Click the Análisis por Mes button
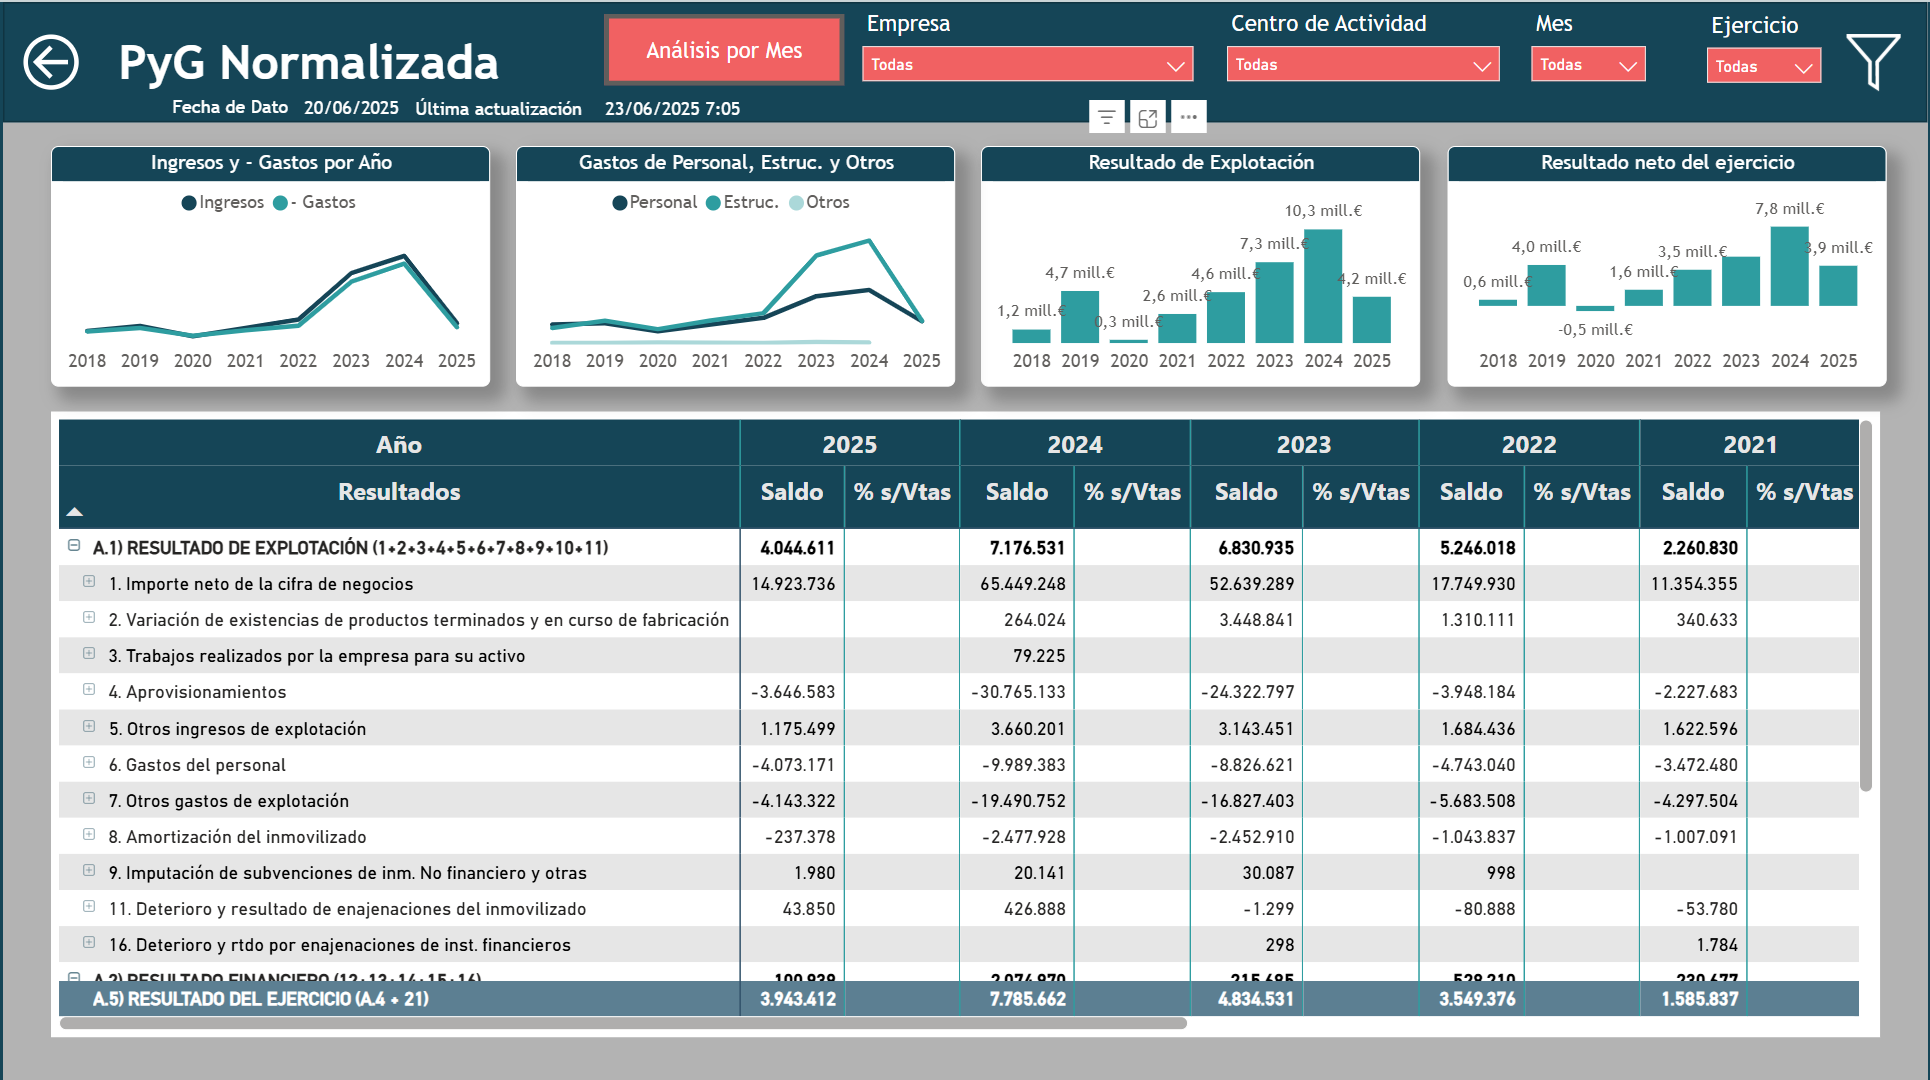The width and height of the screenshot is (1930, 1080). pyautogui.click(x=724, y=51)
